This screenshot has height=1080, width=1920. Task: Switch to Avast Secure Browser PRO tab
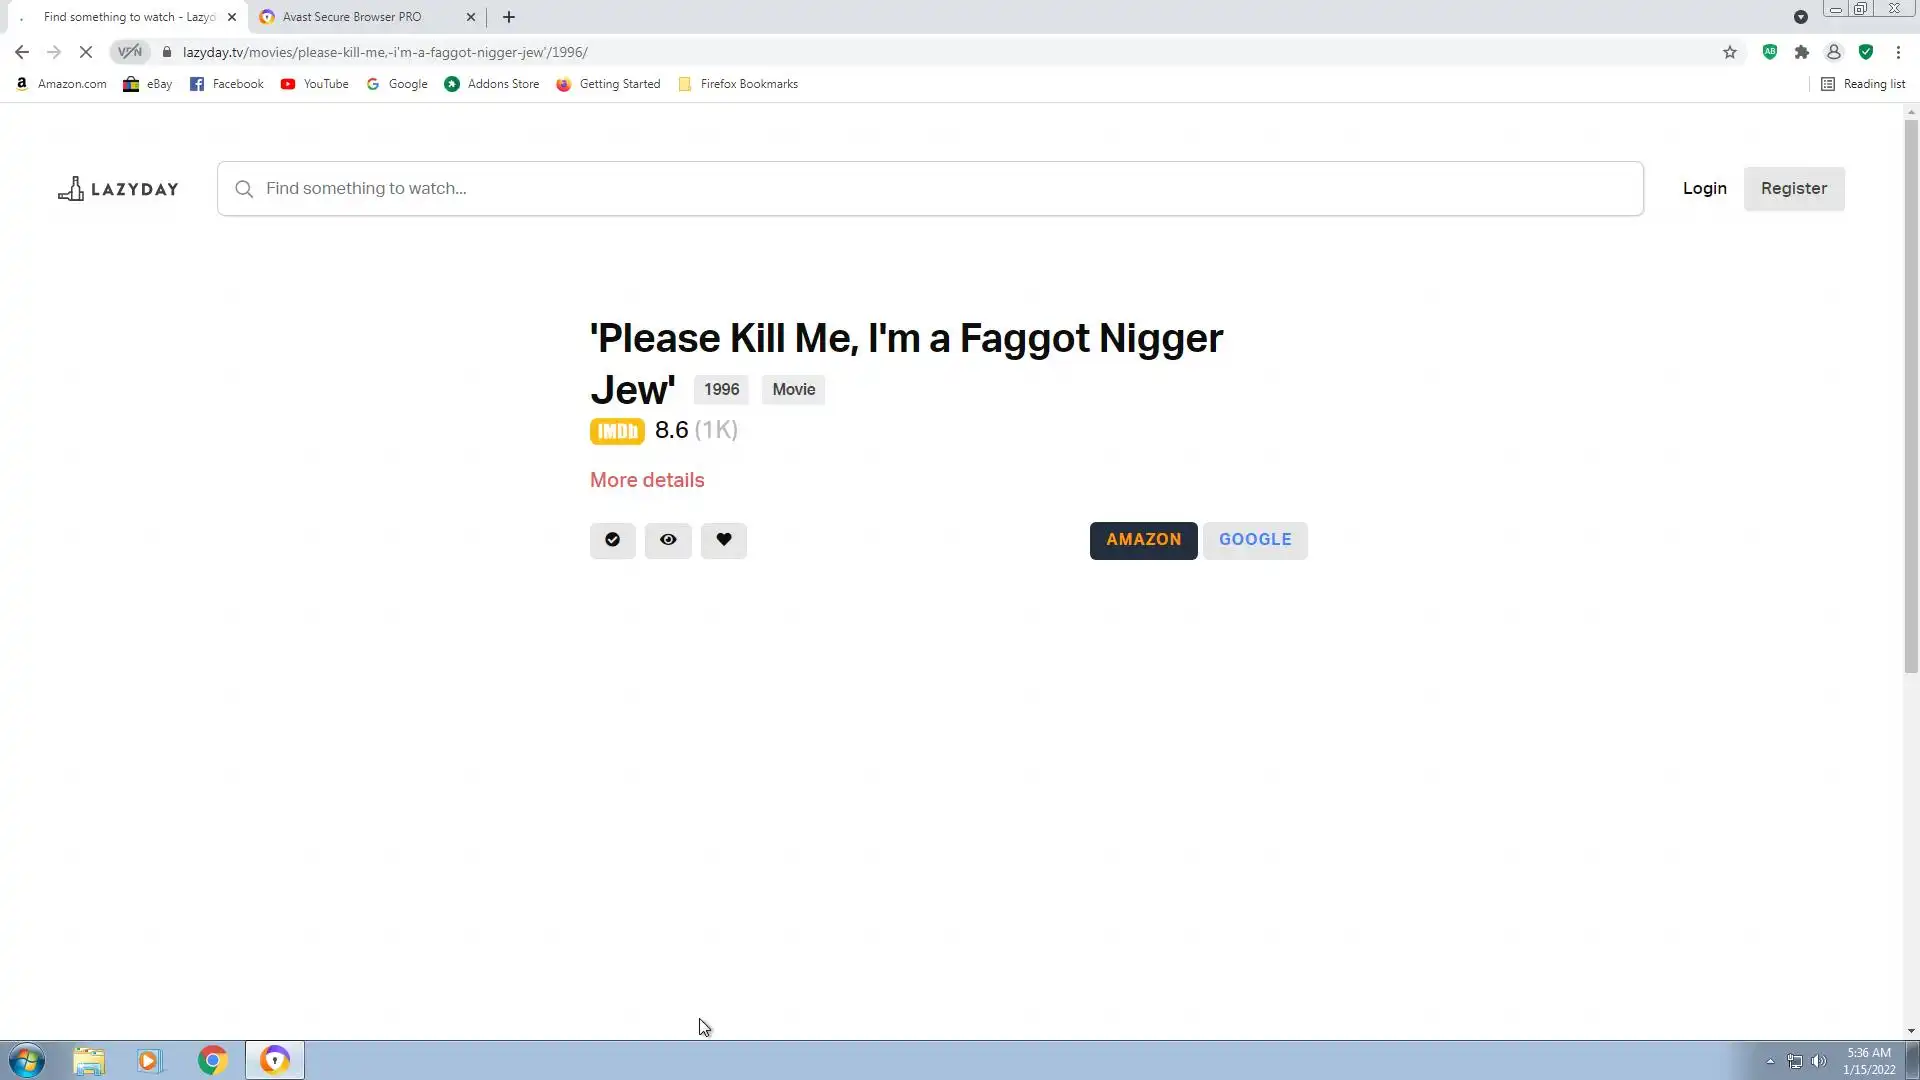[352, 17]
